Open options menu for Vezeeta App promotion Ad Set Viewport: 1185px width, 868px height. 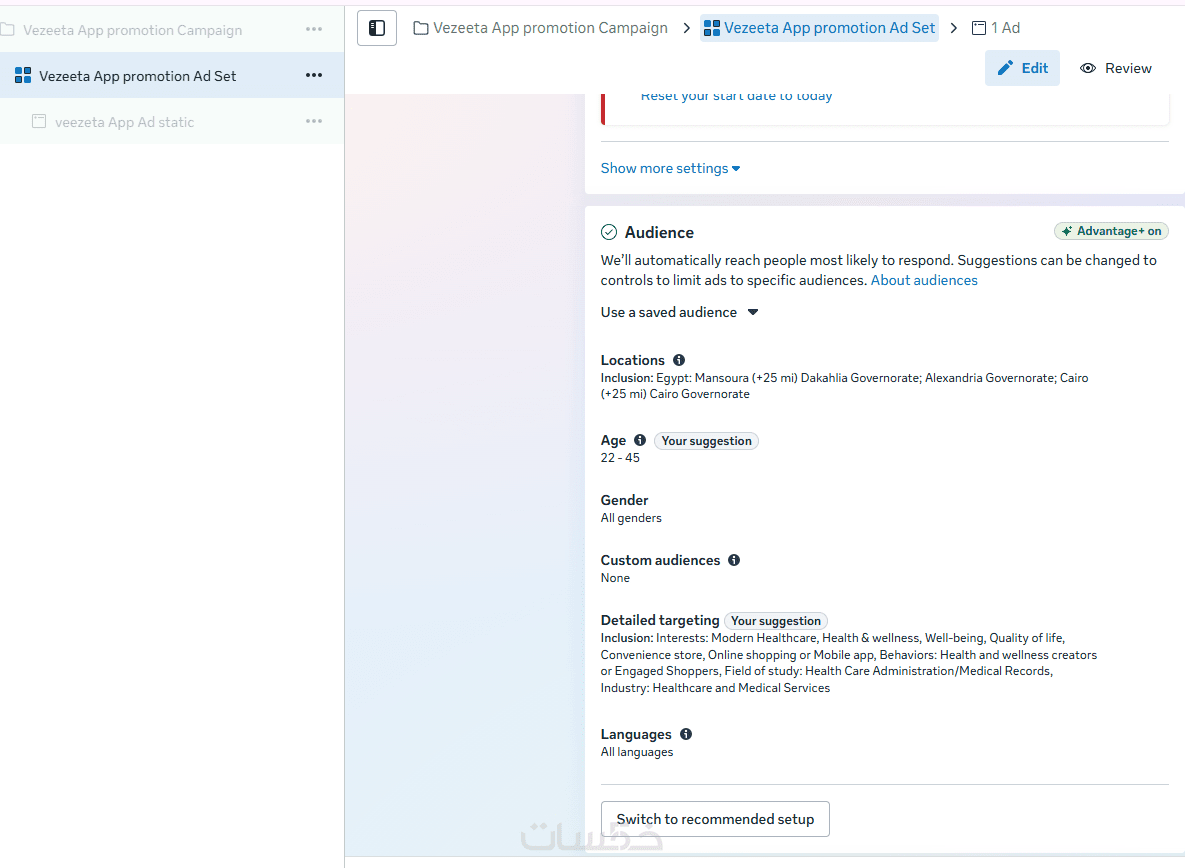point(314,76)
